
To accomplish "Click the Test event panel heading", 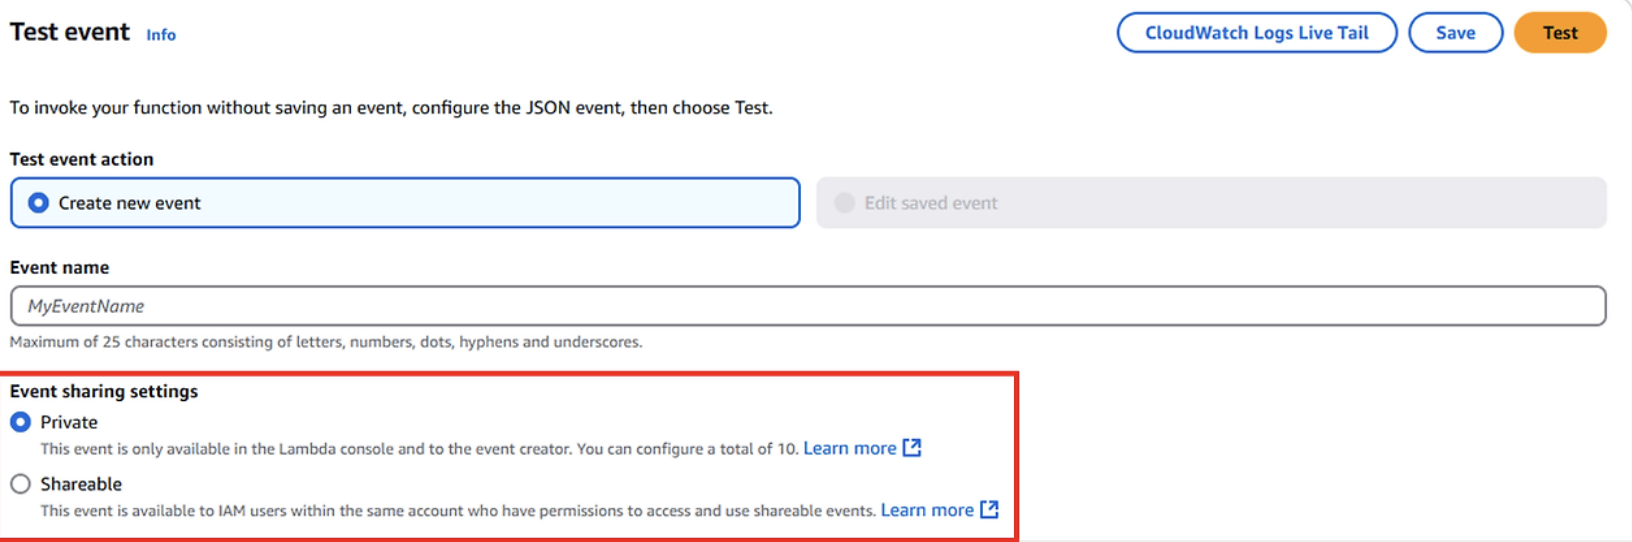I will (70, 32).
